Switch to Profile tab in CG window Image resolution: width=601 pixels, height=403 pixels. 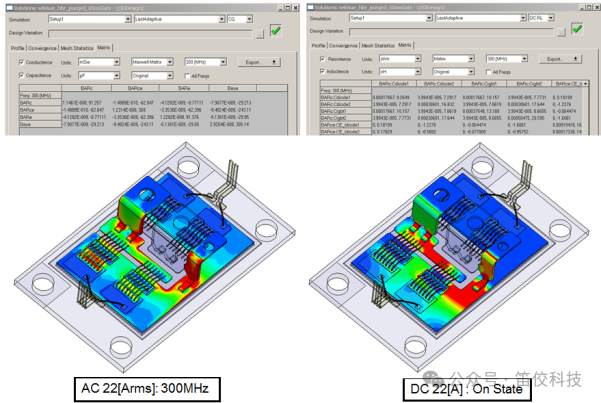pos(17,48)
